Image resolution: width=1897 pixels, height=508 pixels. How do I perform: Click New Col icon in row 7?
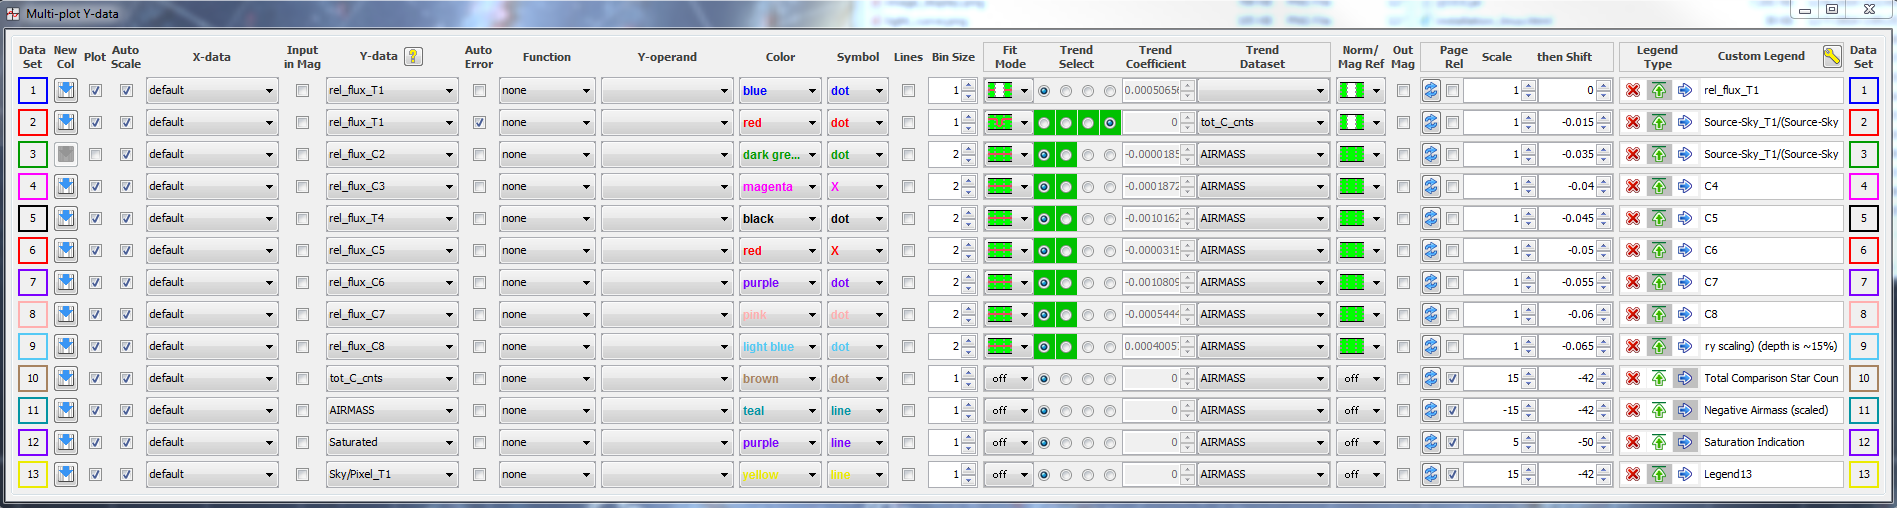[x=66, y=282]
